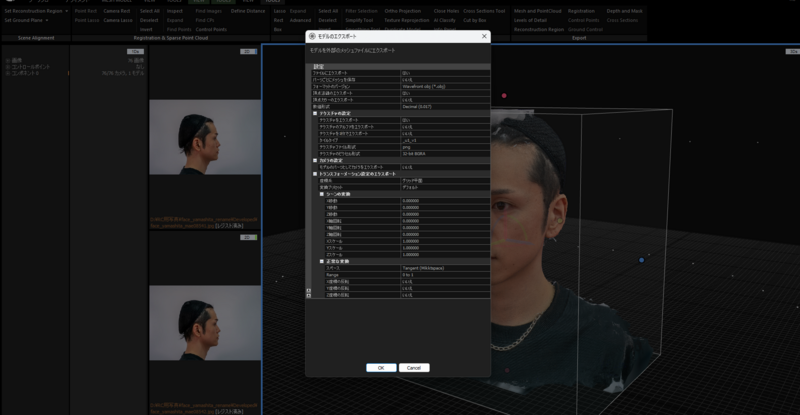Expand the コントロールポイント tree item
The width and height of the screenshot is (800, 415).
click(x=8, y=66)
